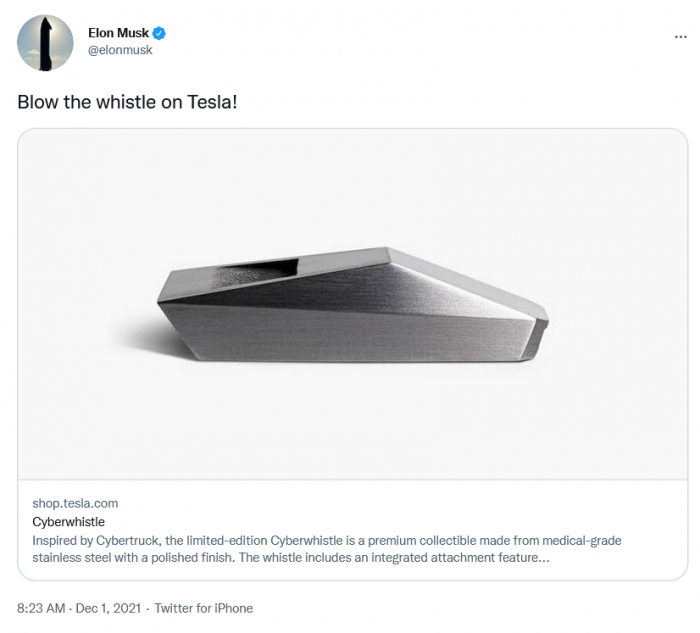Visit the shop.tesla.com domain link
Viewport: 700px width, 633px height.
pos(75,503)
